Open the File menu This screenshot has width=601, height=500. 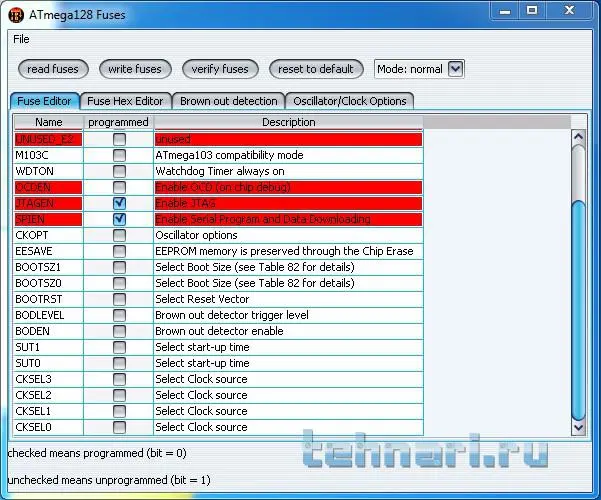(x=21, y=39)
